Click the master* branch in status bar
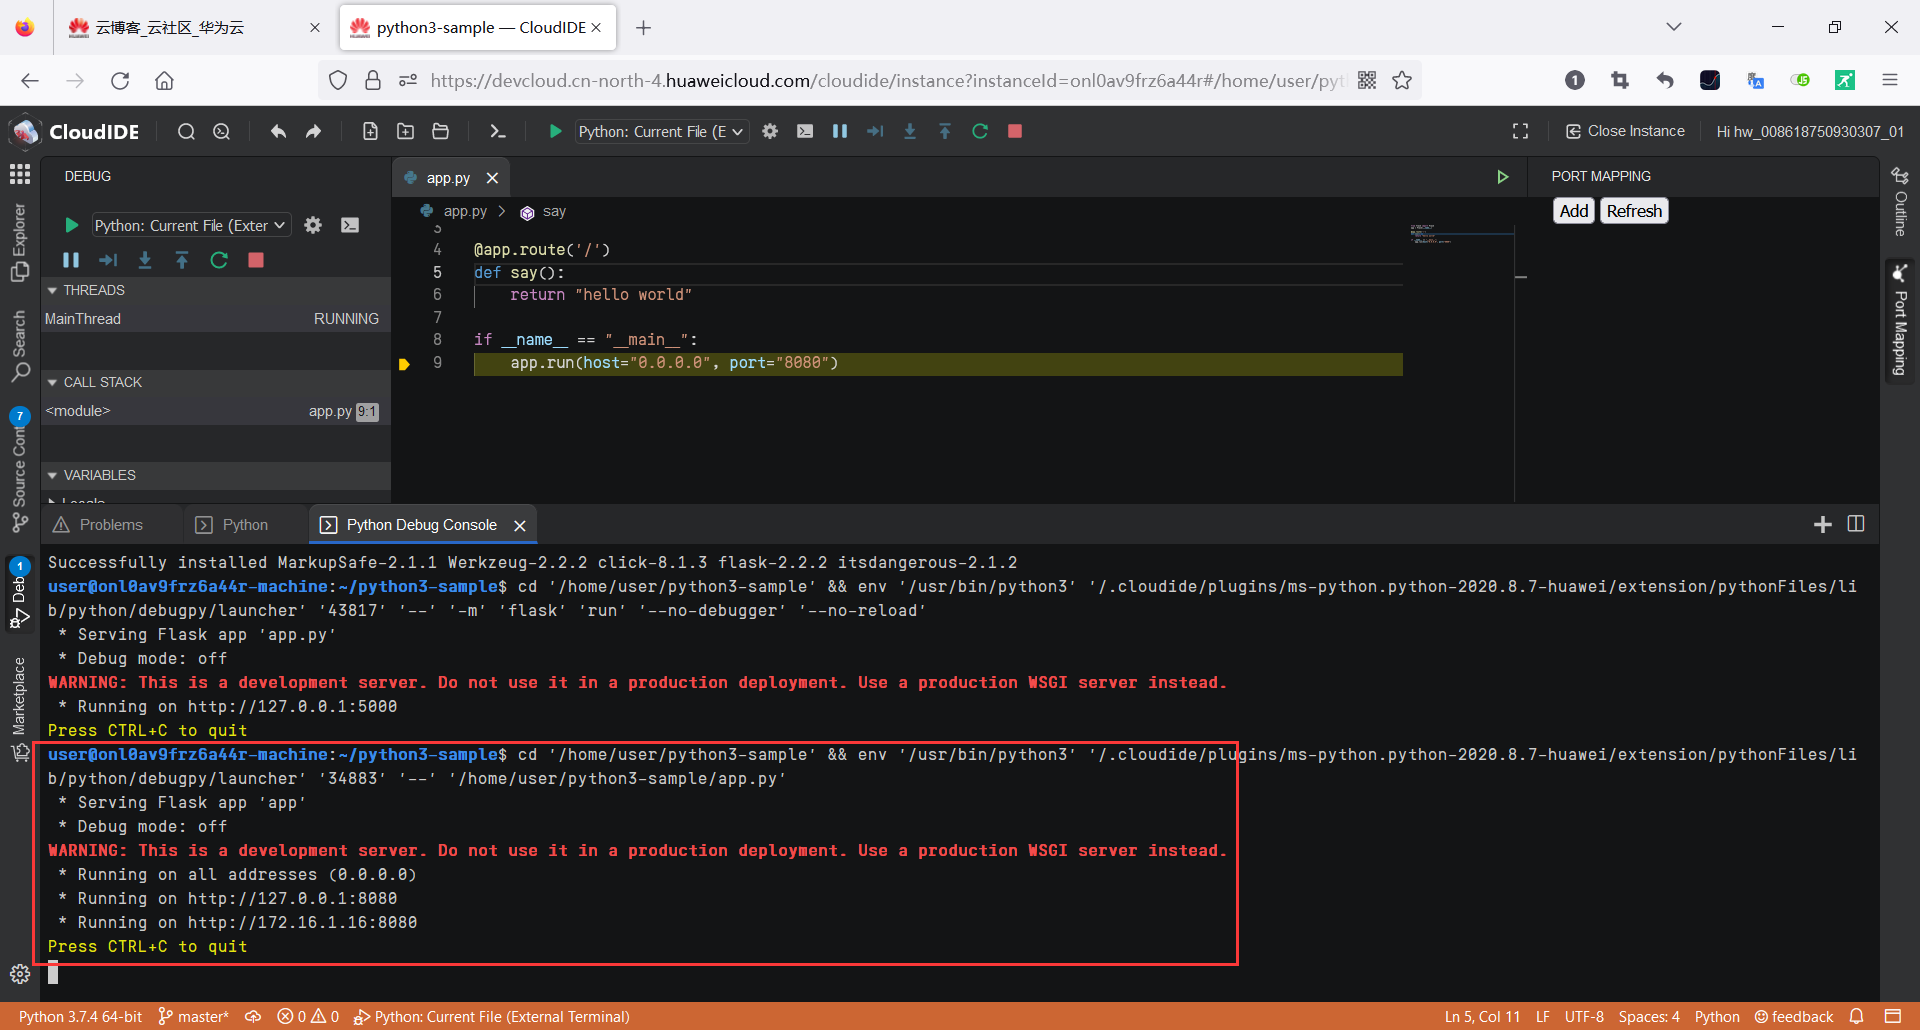The height and width of the screenshot is (1030, 1920). click(x=194, y=1017)
